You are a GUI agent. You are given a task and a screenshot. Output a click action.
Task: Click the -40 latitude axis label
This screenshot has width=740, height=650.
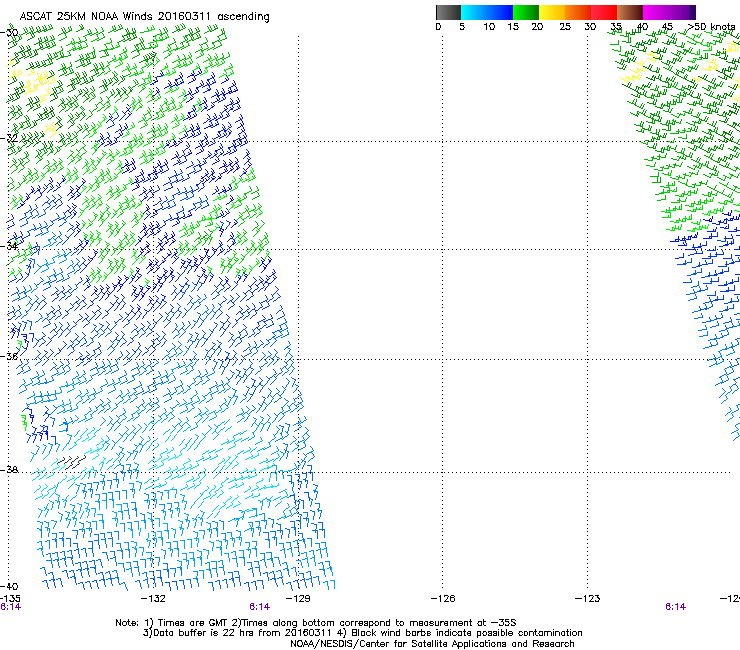click(x=9, y=587)
